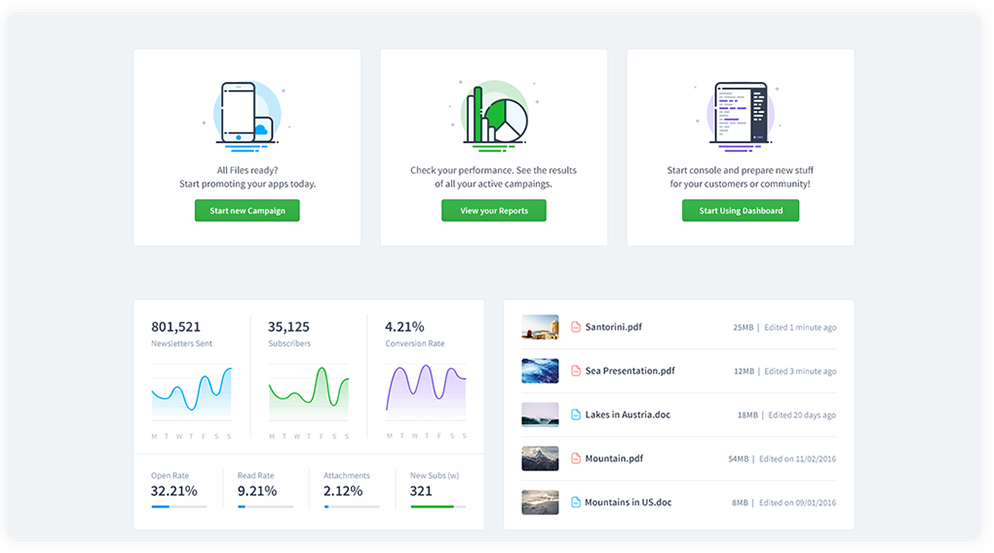This screenshot has width=994, height=553.
Task: Click the PDF icon beside Mountain.pdf
Action: point(576,459)
